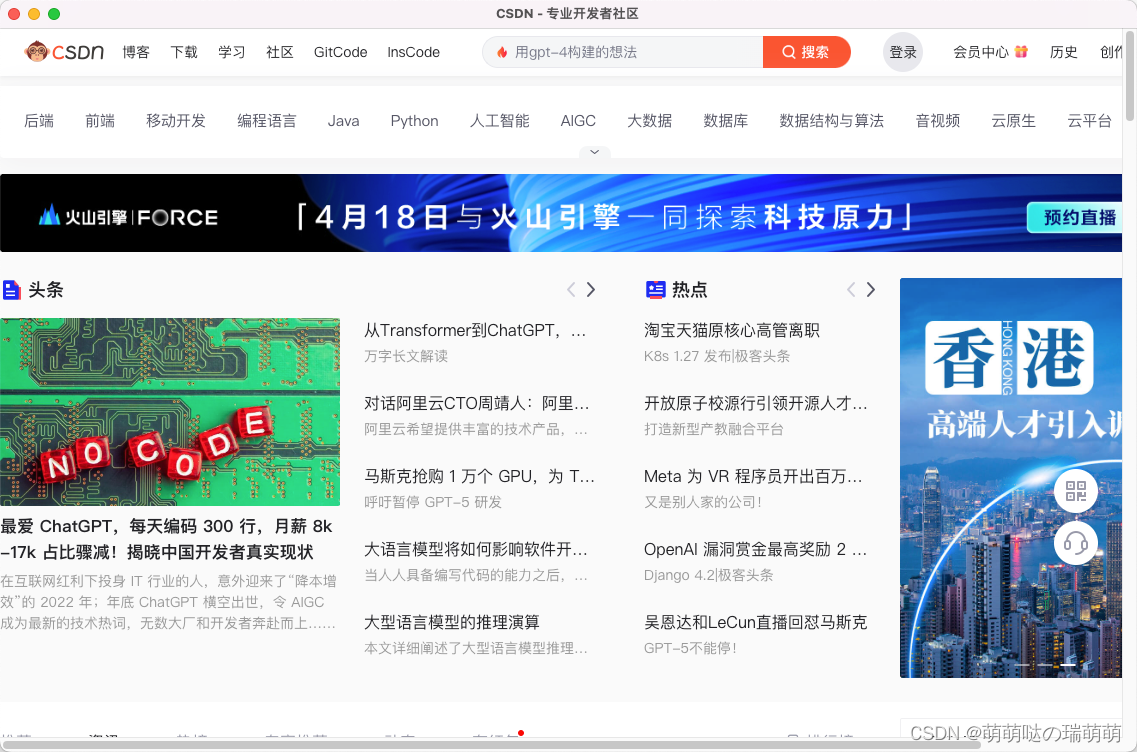Go to previous 热点 page arrow

851,290
